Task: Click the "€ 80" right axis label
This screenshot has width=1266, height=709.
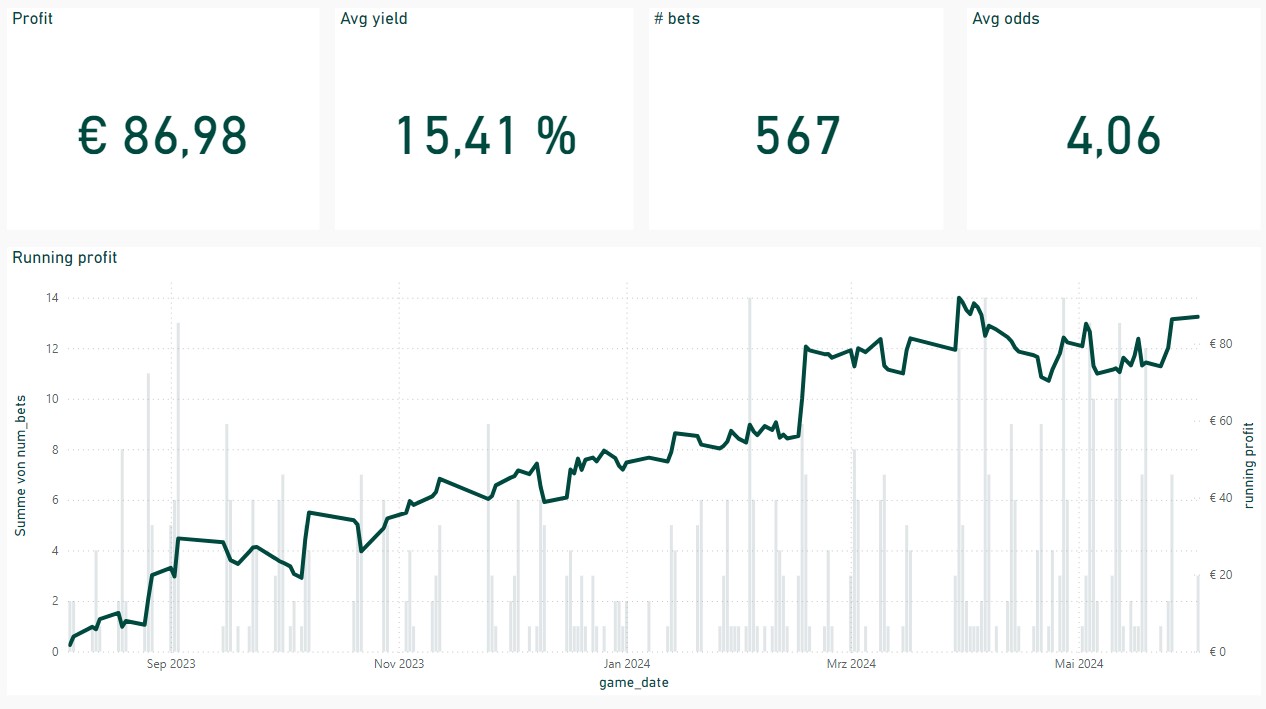Action: tap(1224, 344)
